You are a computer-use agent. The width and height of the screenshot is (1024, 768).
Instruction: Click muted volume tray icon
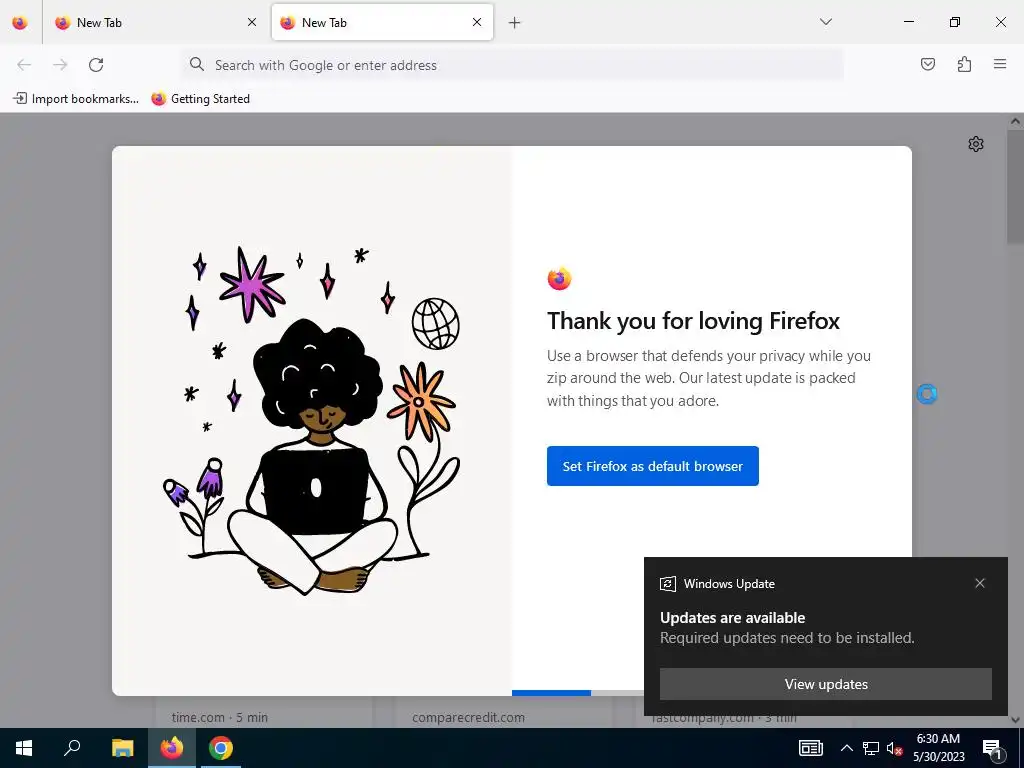(894, 748)
